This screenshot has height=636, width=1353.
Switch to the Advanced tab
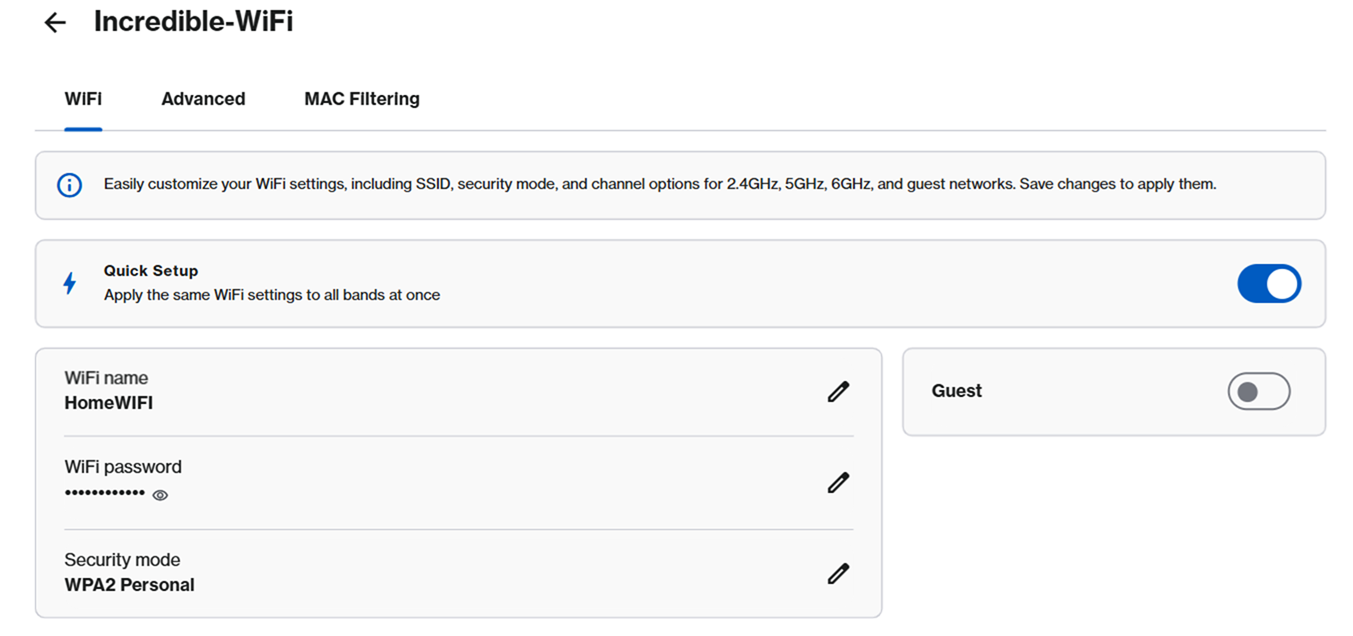tap(203, 98)
